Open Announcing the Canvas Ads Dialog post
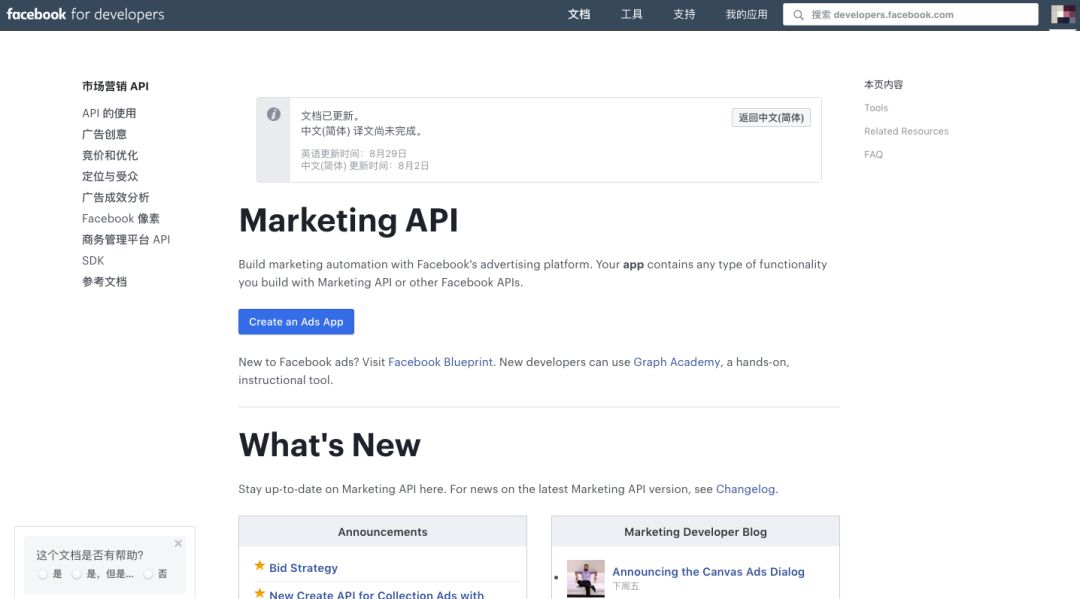The image size is (1080, 599). click(708, 571)
